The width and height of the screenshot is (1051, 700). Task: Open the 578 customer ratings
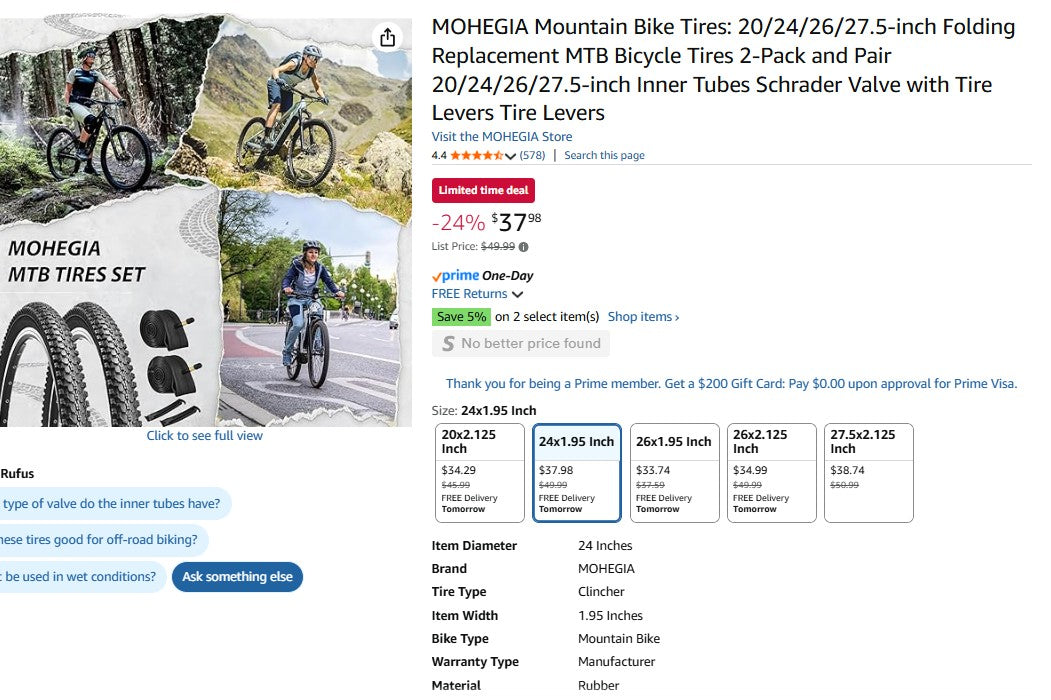pos(531,155)
